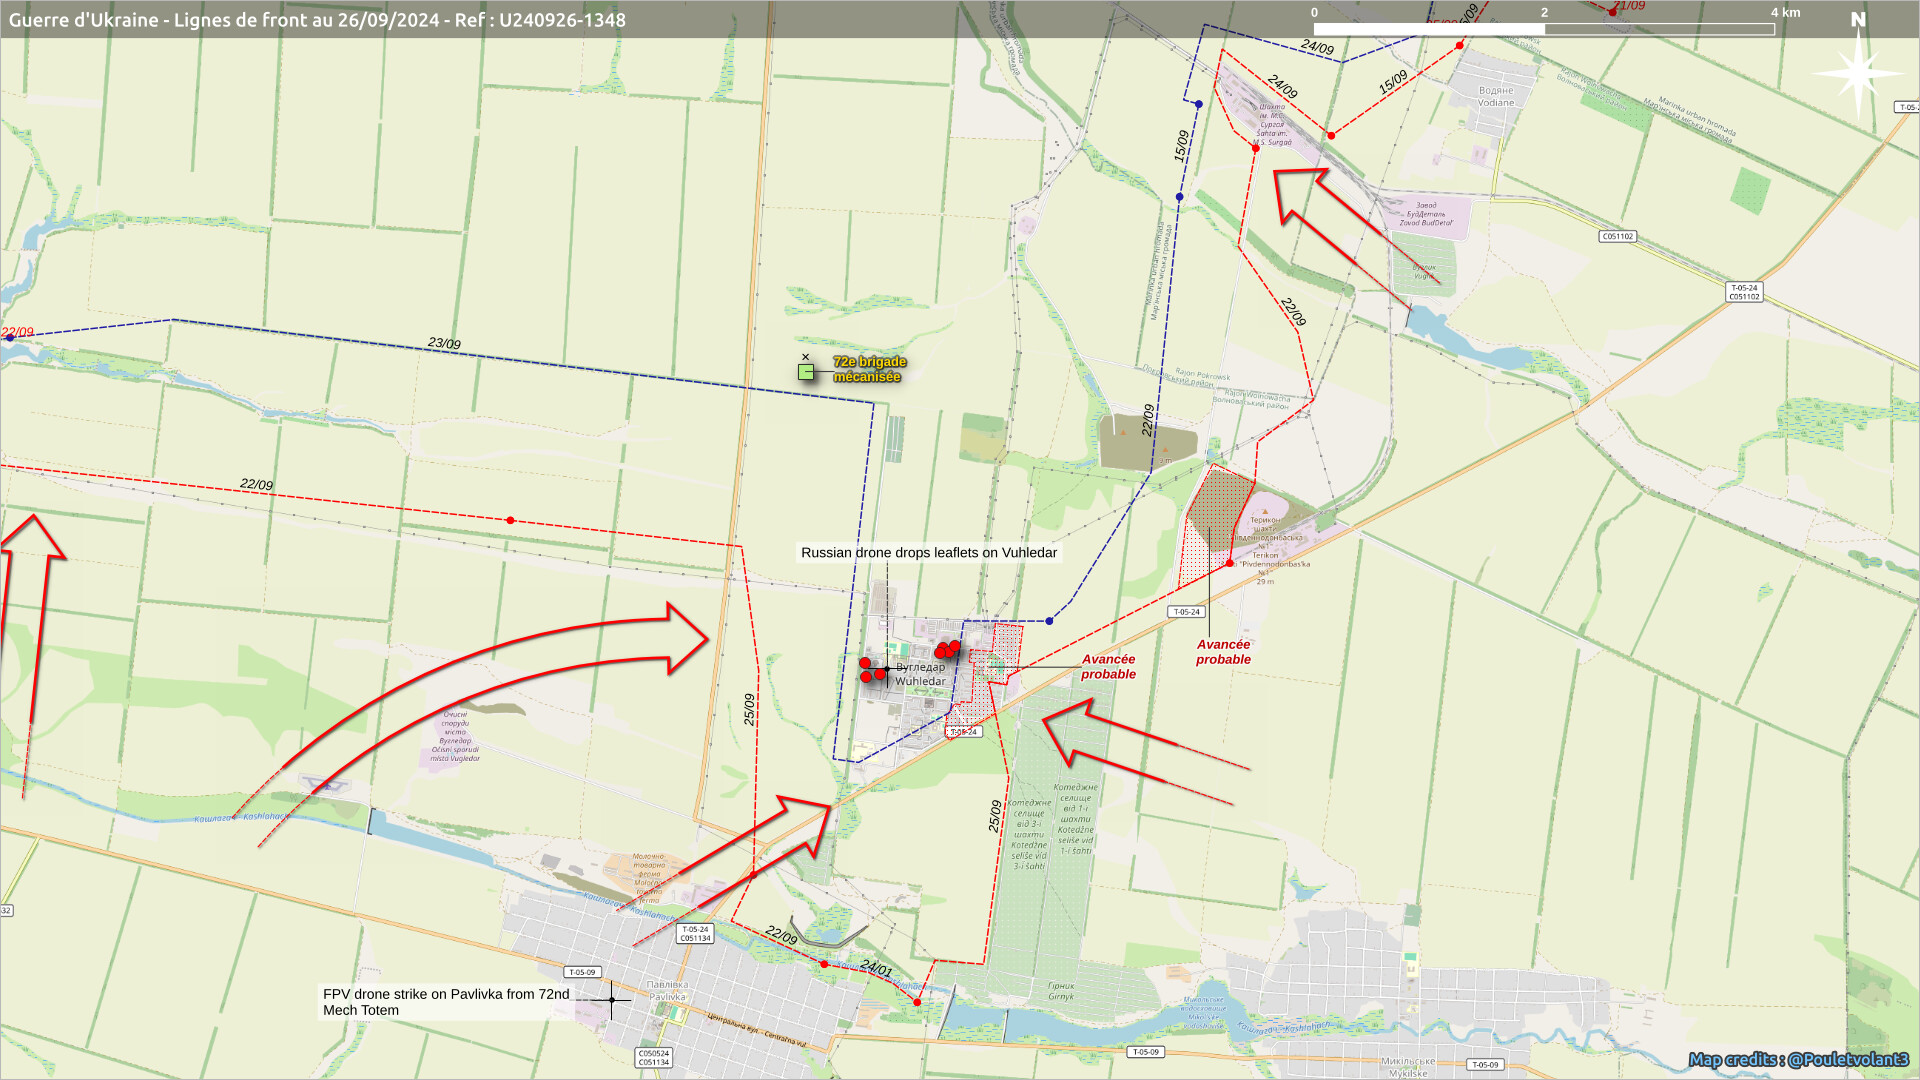The image size is (1920, 1080).
Task: Click the red marker cluster west of Wuhledar label
Action: click(872, 671)
